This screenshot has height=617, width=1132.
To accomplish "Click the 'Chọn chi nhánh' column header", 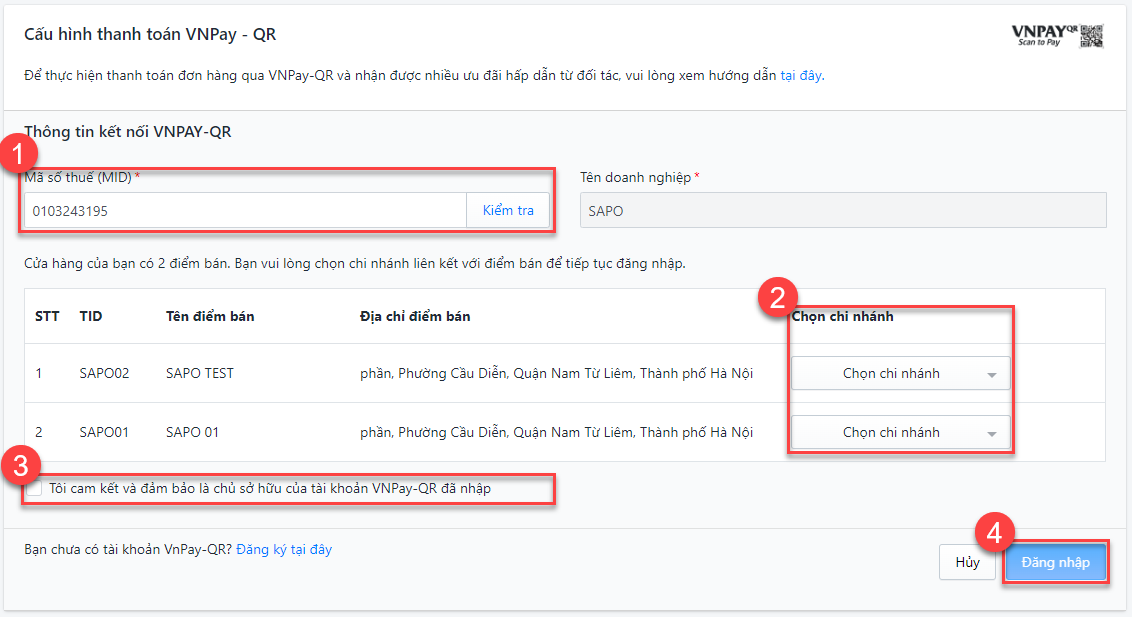I will point(843,316).
